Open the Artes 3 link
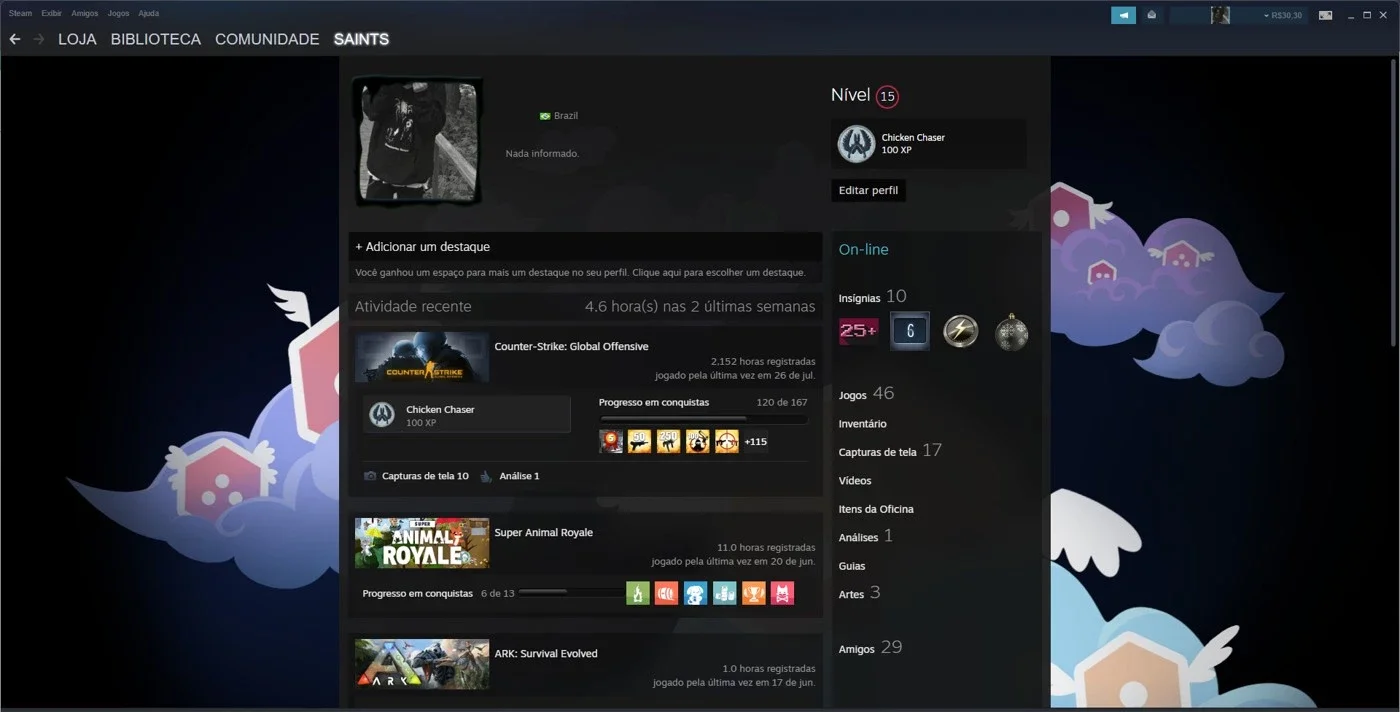The image size is (1400, 712). pyautogui.click(x=859, y=593)
